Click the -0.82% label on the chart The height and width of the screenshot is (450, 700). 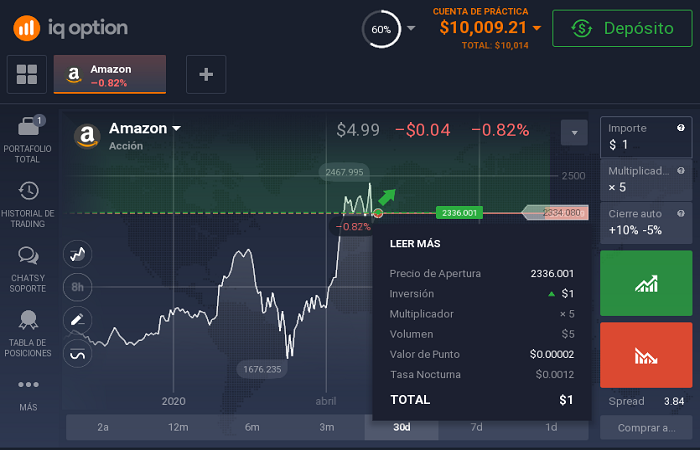[353, 227]
